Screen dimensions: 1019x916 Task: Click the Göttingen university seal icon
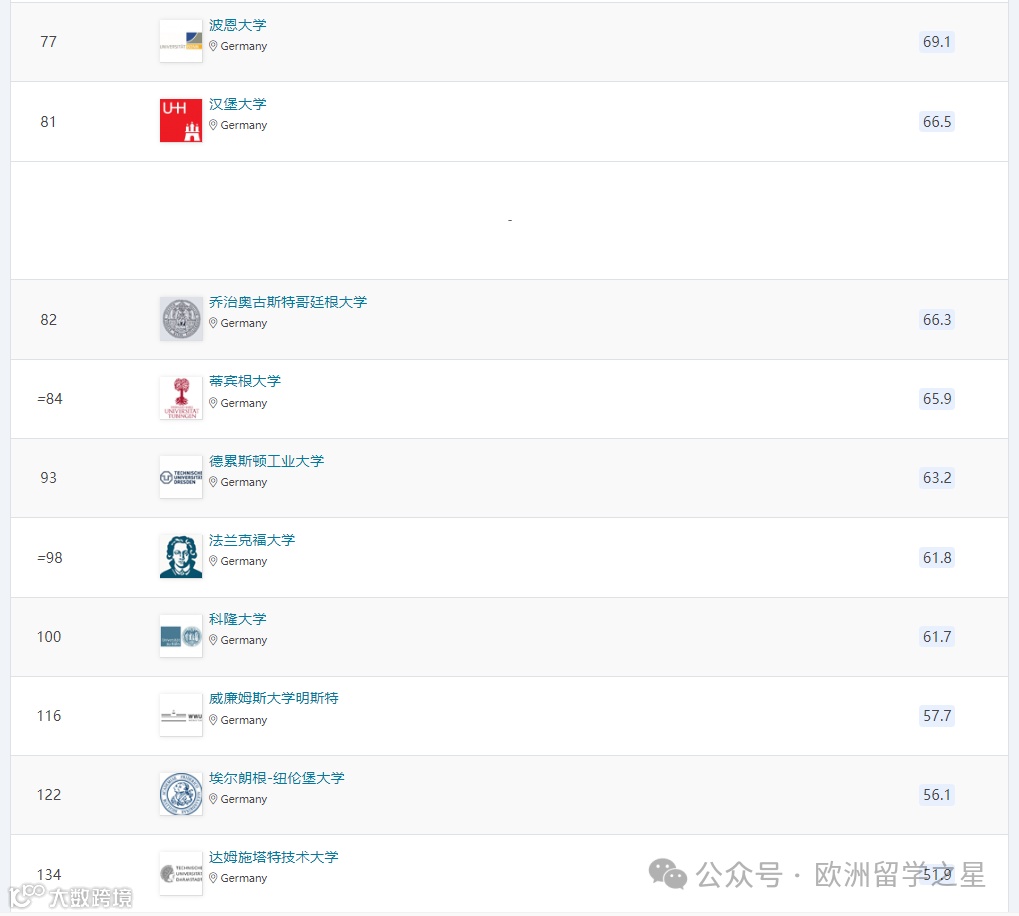pyautogui.click(x=180, y=319)
